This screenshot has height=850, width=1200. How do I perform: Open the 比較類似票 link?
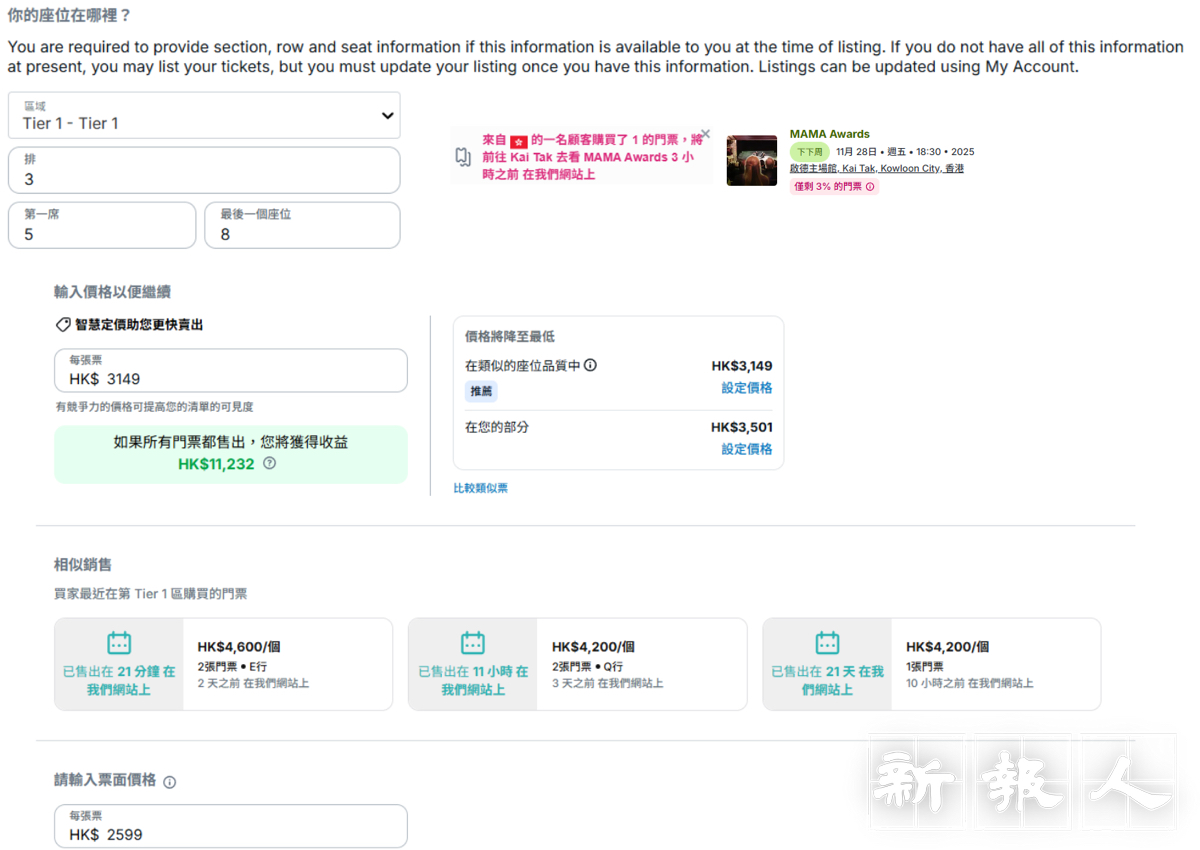coord(481,488)
